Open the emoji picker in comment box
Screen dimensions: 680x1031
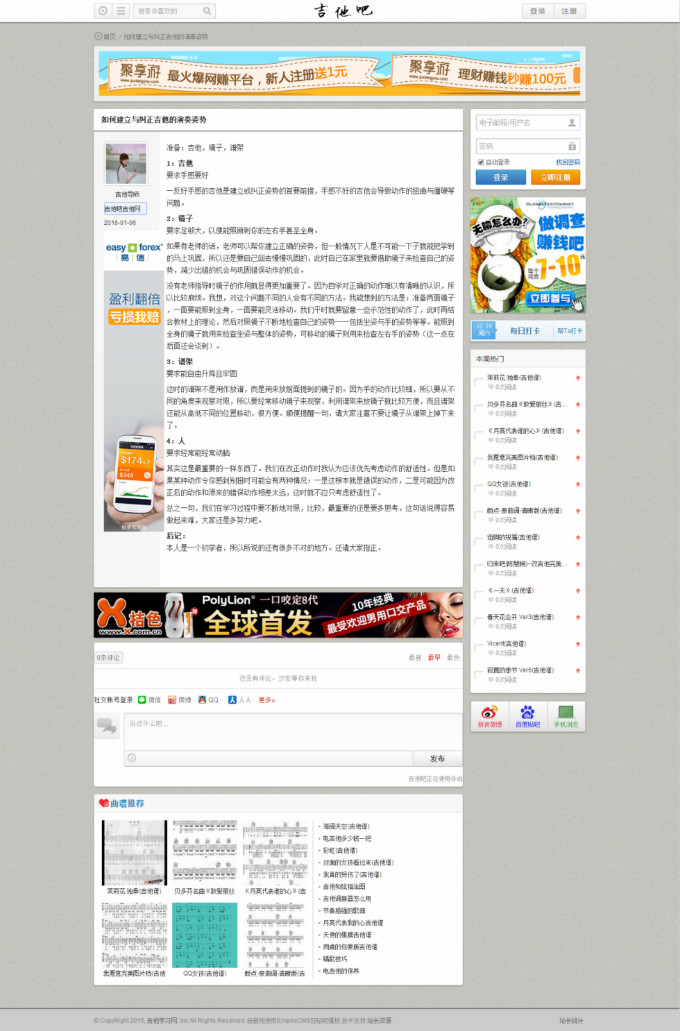tap(132, 758)
